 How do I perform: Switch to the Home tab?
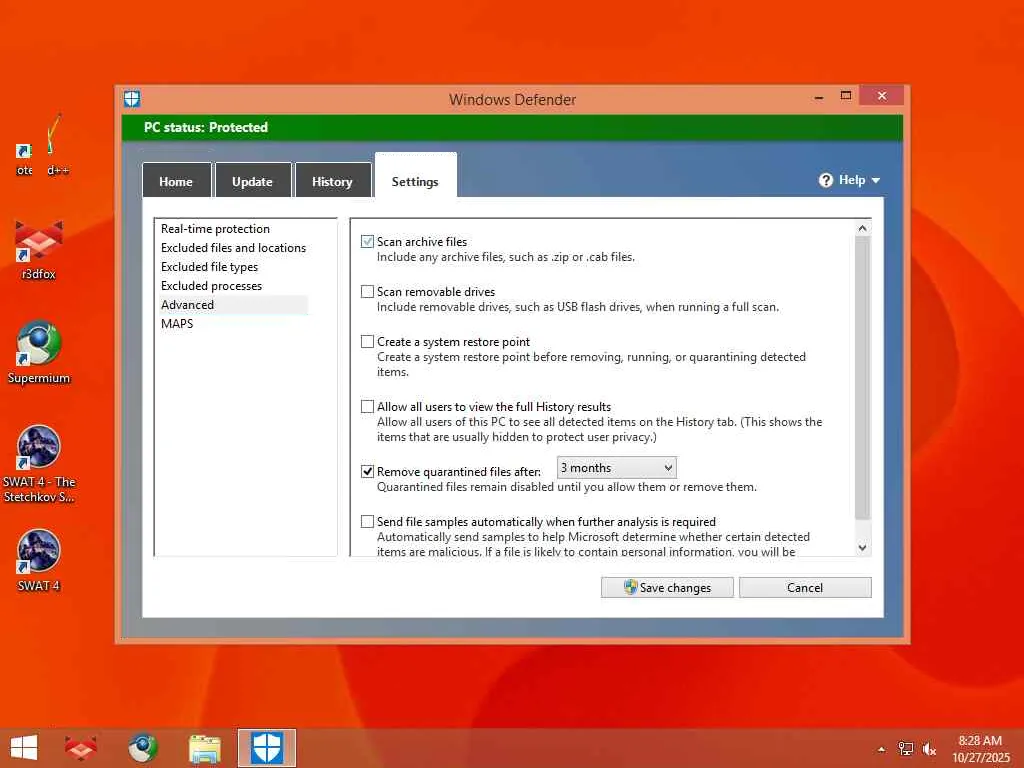pos(176,181)
